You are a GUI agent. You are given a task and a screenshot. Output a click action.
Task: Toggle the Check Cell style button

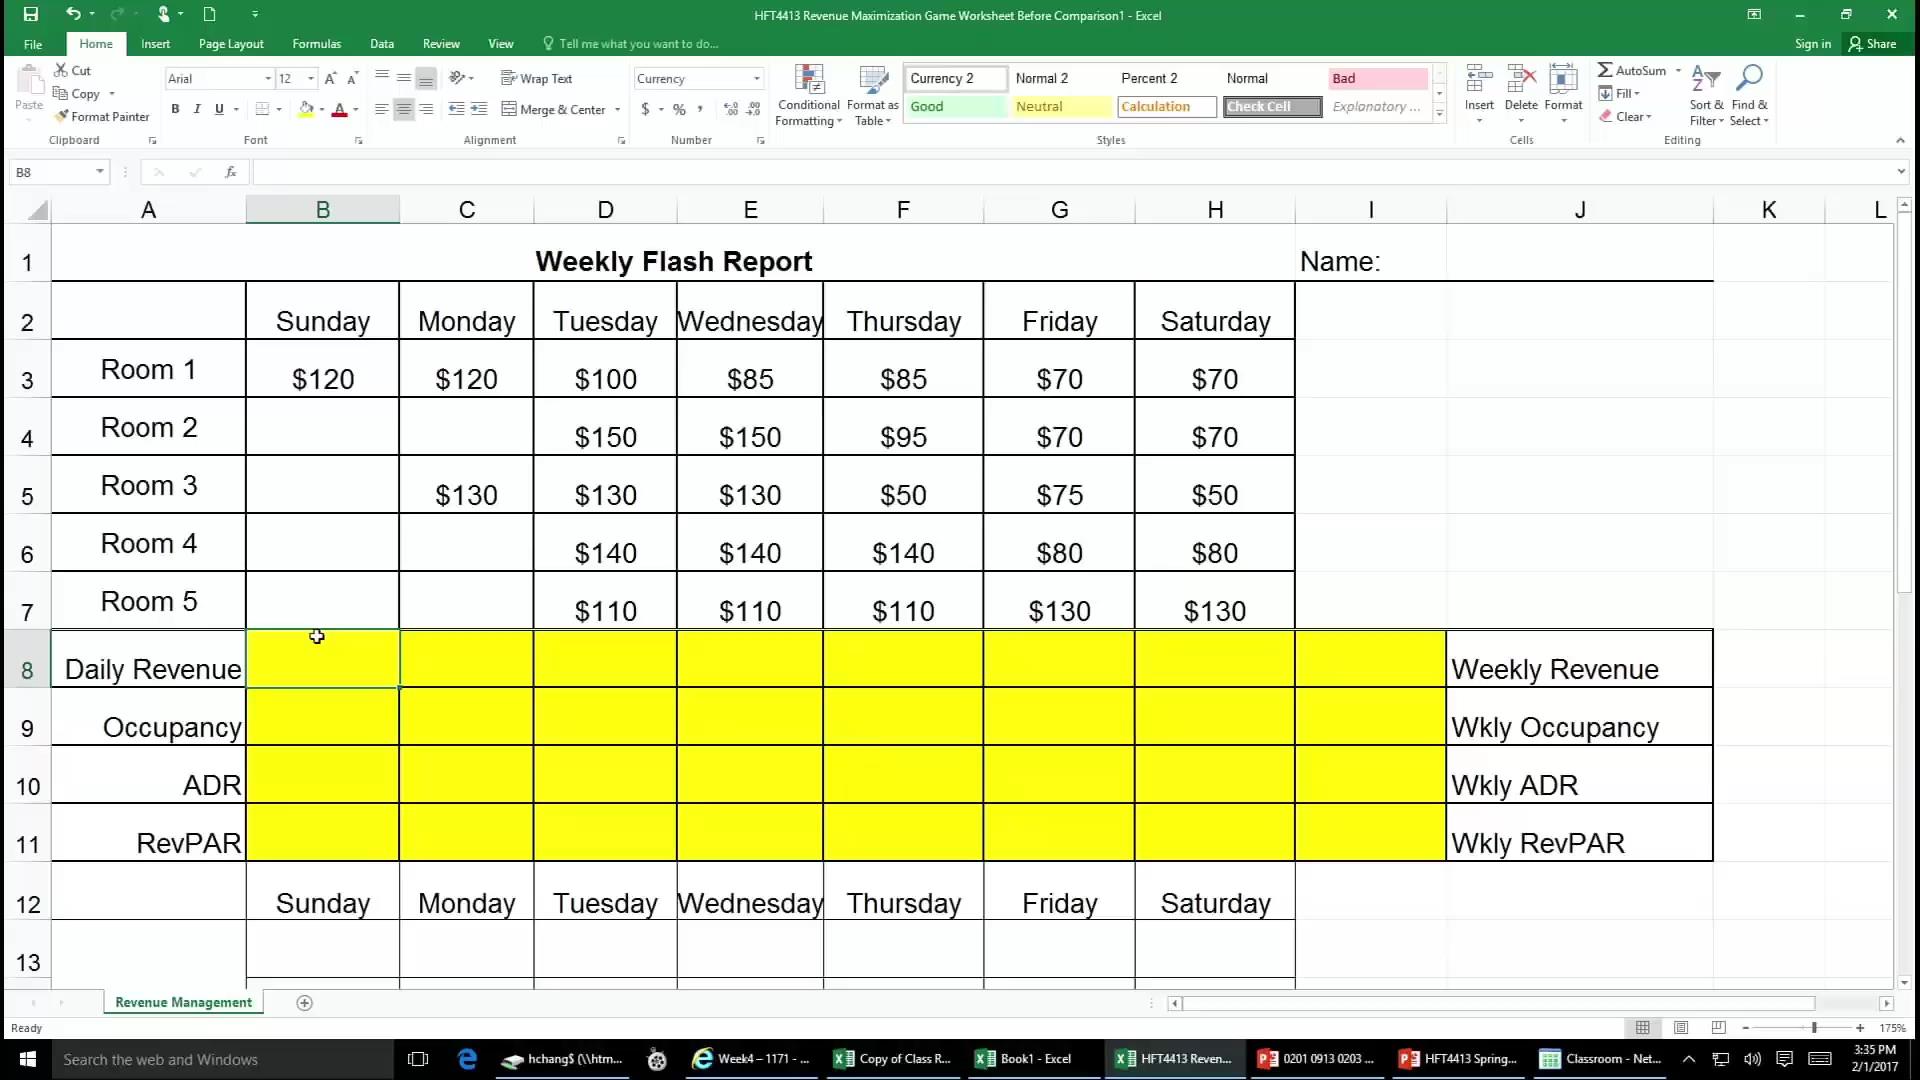pos(1270,105)
